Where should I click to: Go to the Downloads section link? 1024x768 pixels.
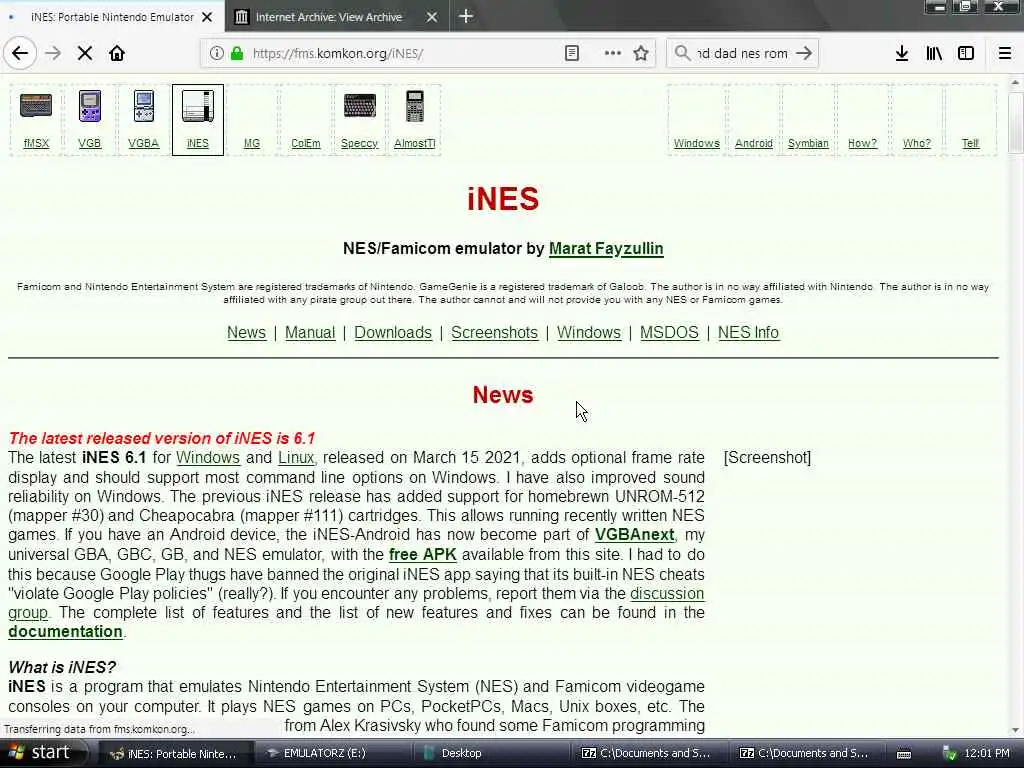point(392,332)
